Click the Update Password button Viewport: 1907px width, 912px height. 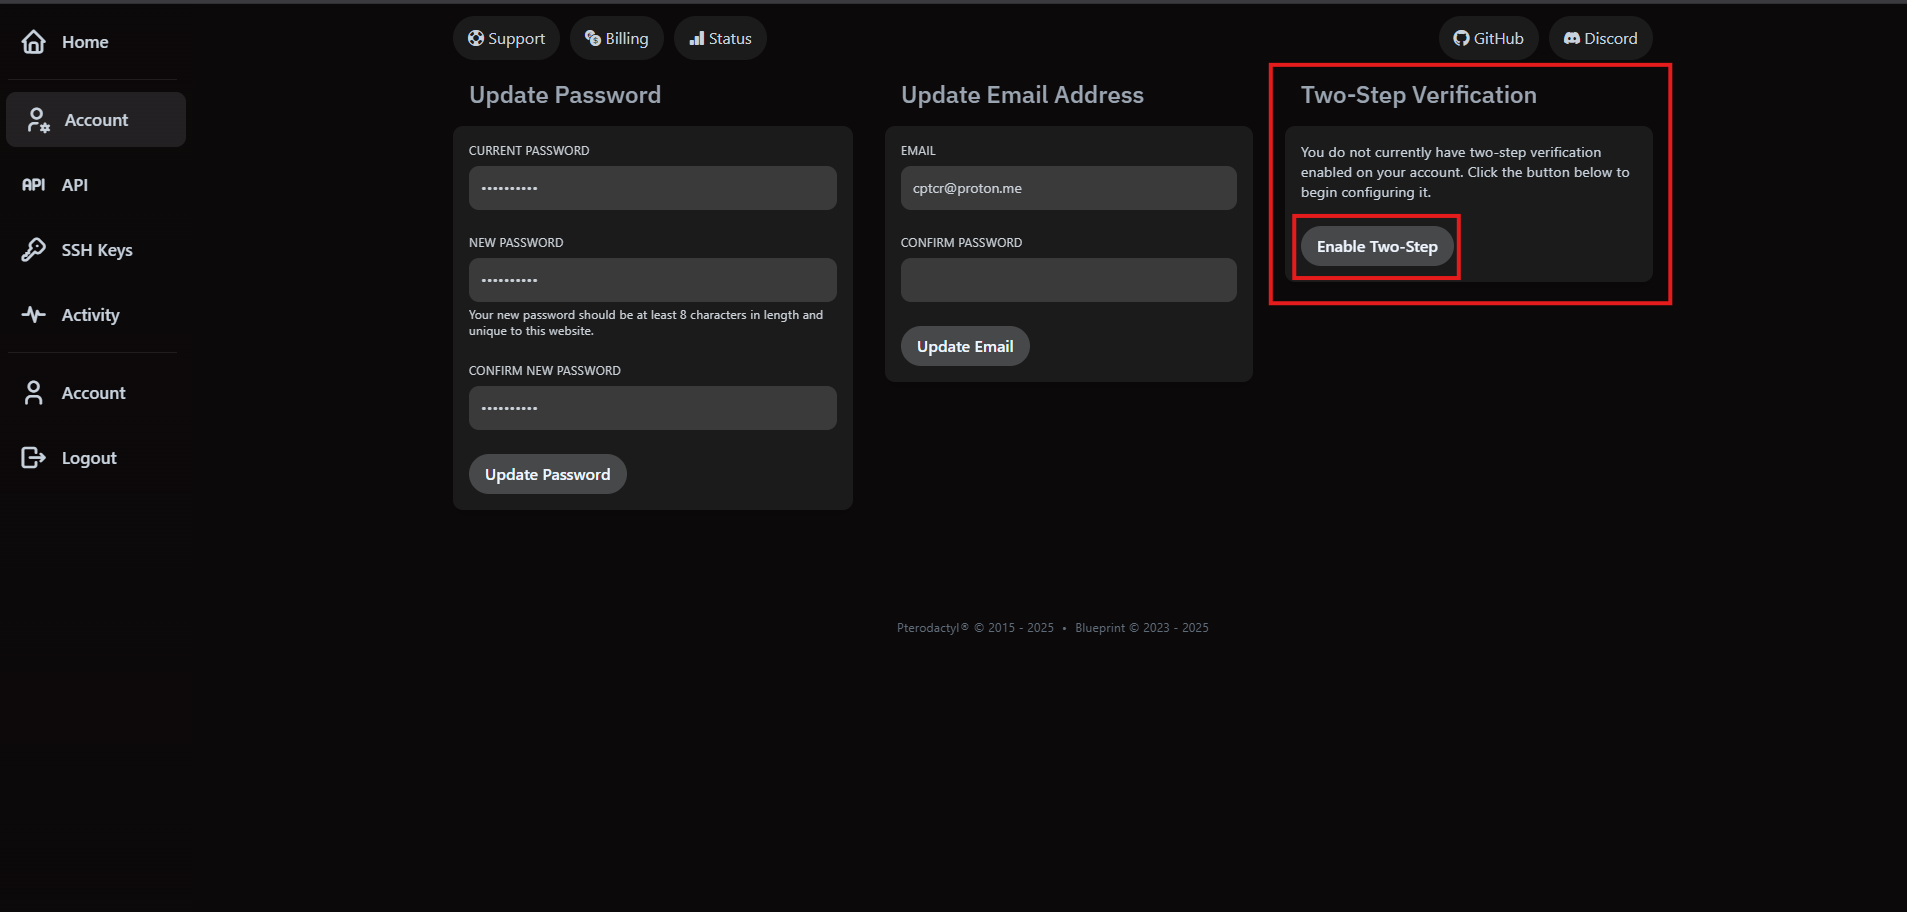tap(547, 473)
